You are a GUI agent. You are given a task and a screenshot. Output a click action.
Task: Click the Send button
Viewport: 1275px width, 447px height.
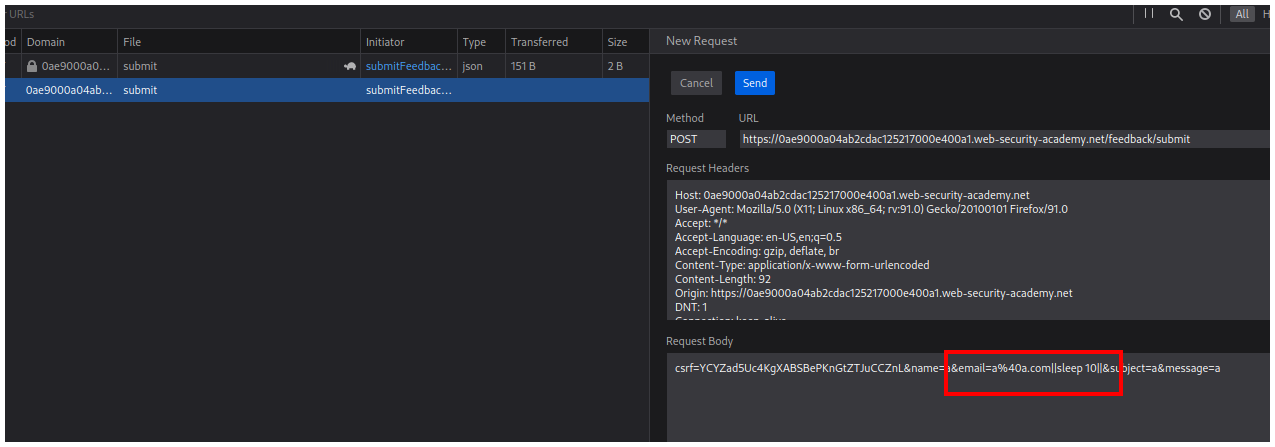click(x=754, y=83)
